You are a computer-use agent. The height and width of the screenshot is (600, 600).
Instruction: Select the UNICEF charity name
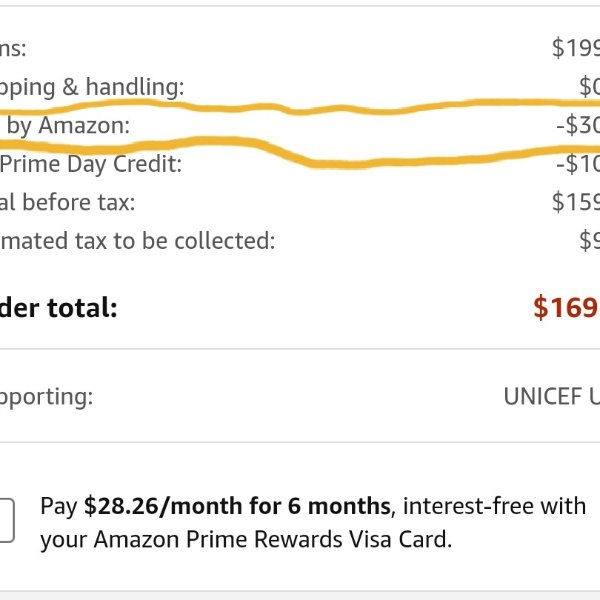click(x=552, y=396)
